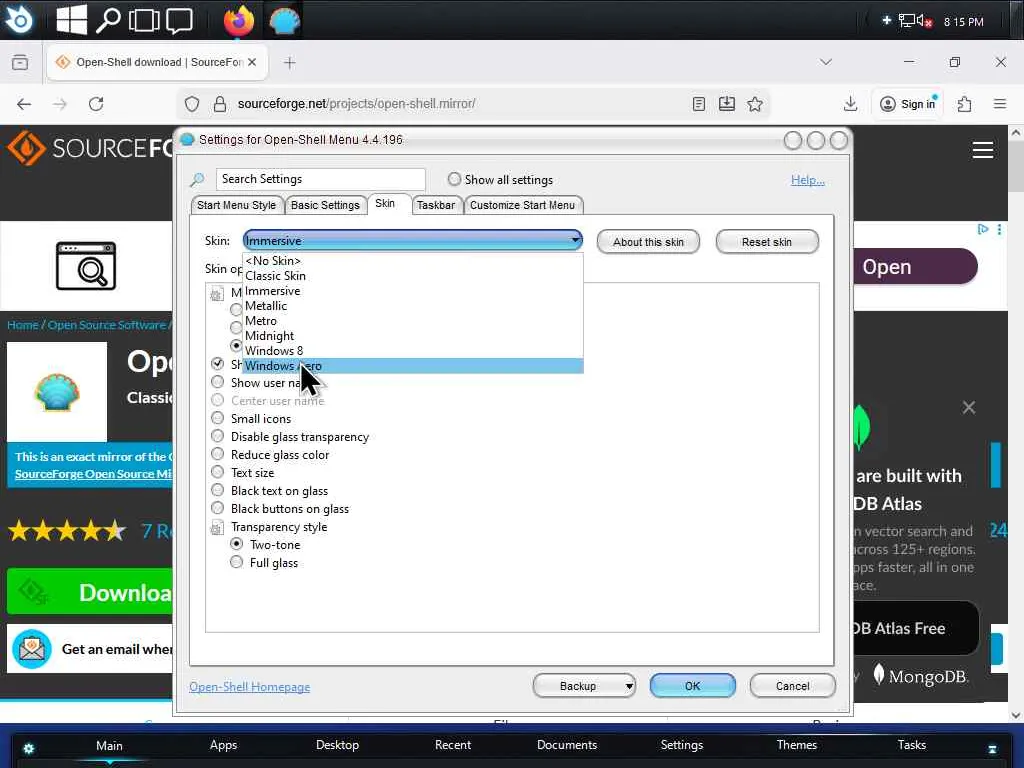
Task: Open the Apps tab in bottom bar
Action: pos(223,745)
